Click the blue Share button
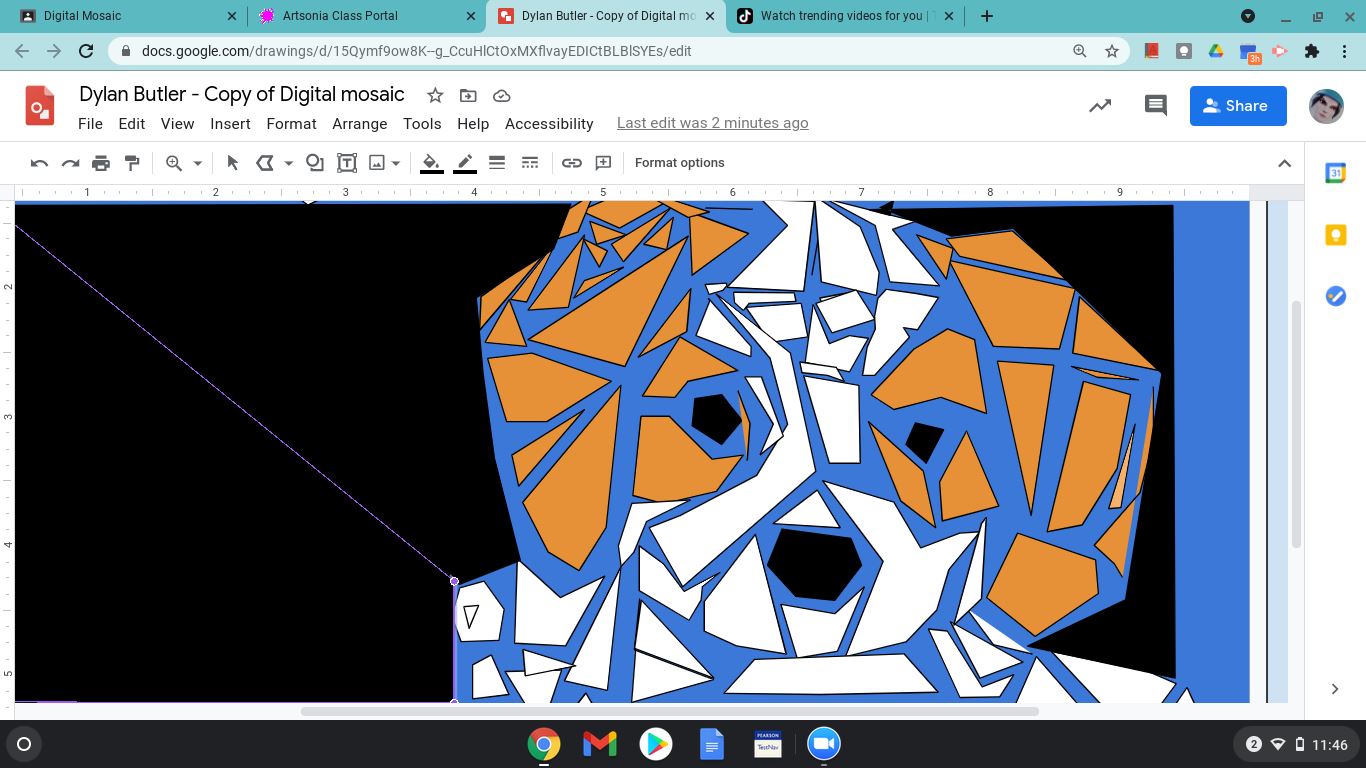 1237,106
